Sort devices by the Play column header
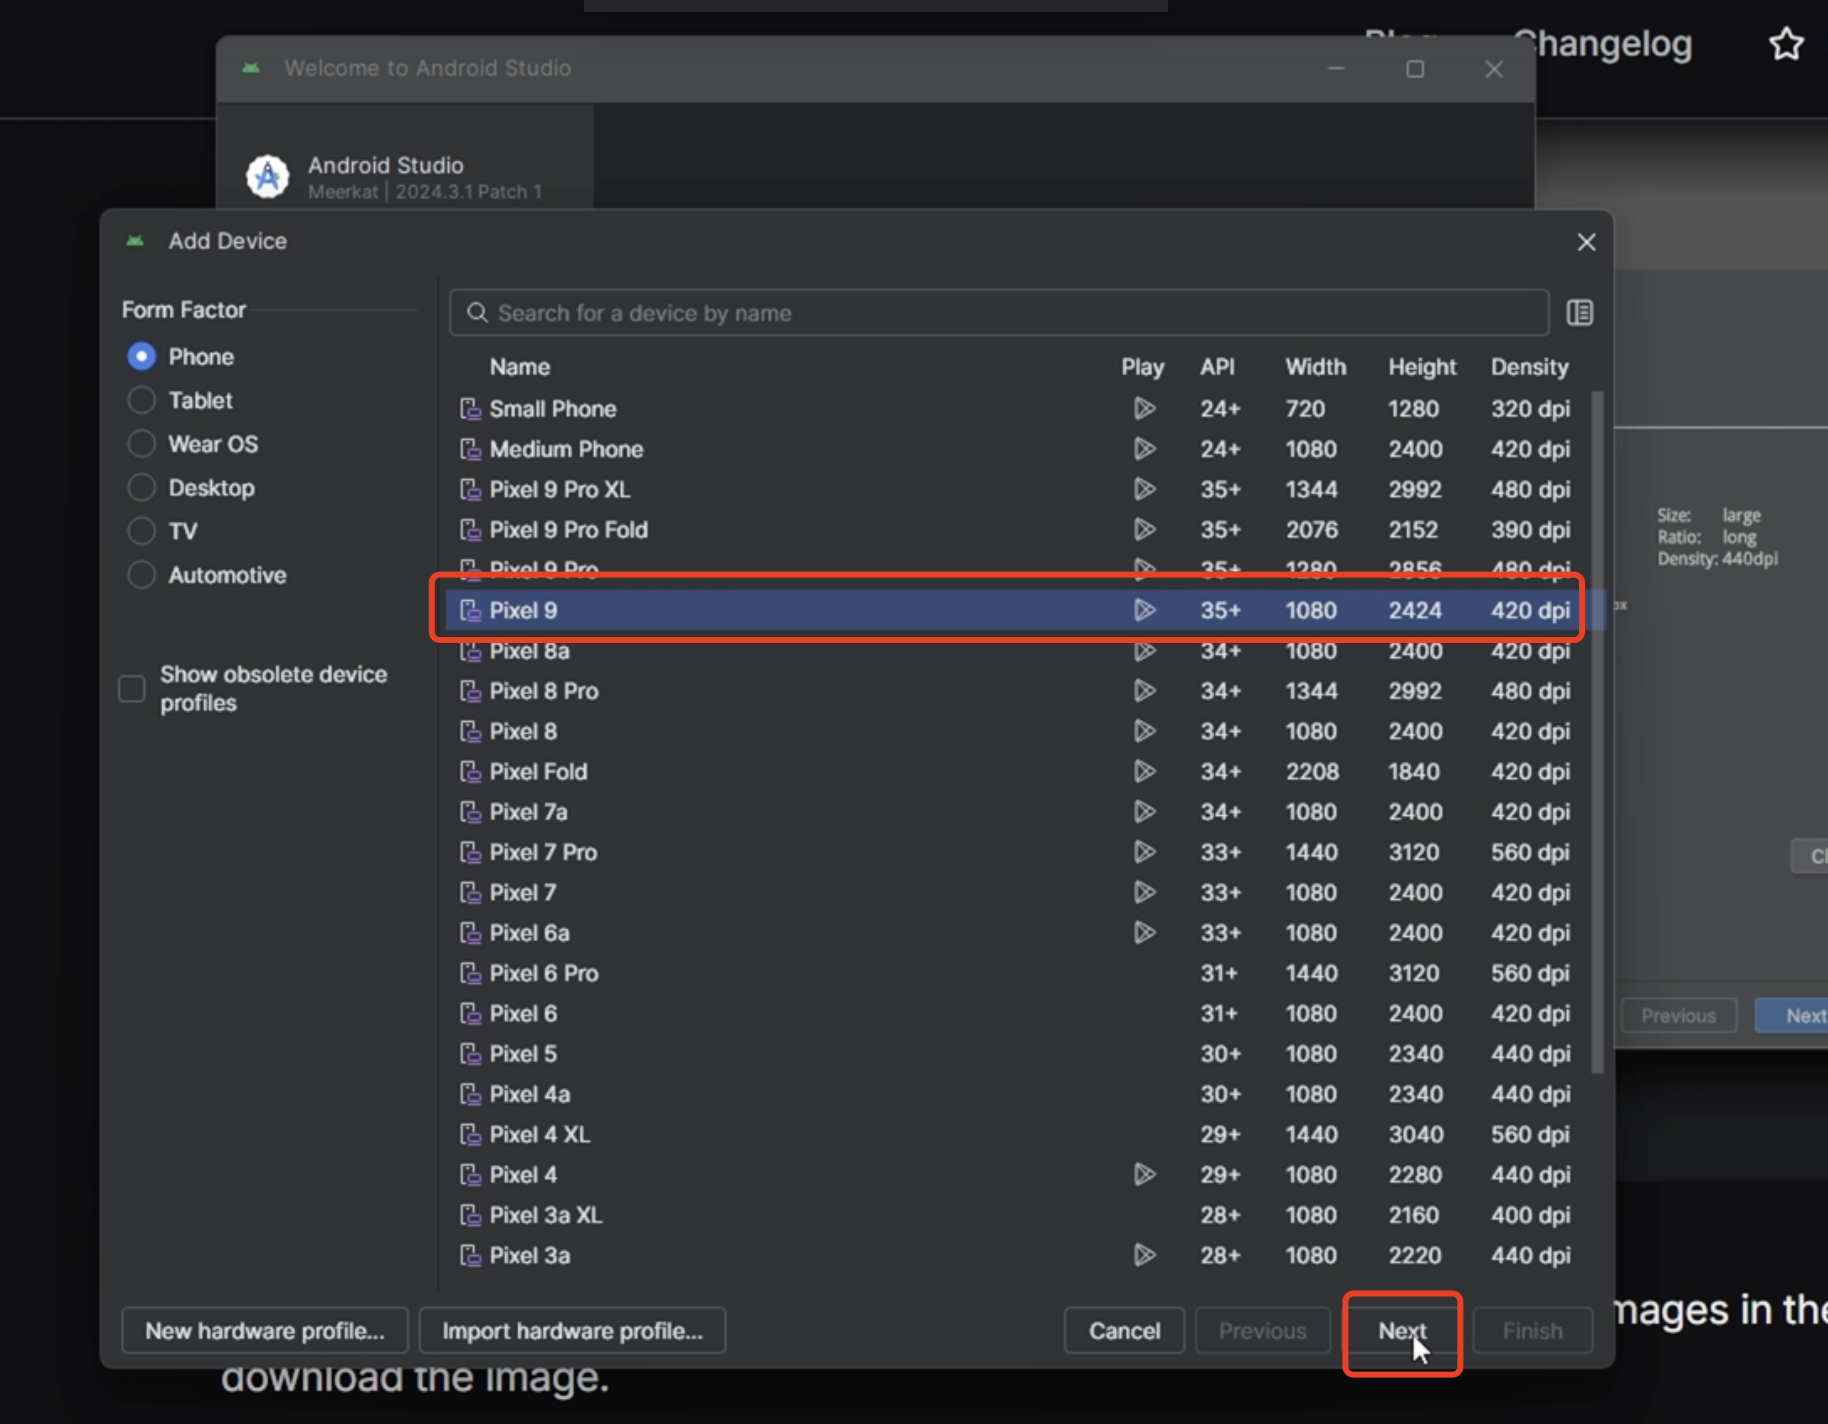Viewport: 1828px width, 1424px height. 1143,367
